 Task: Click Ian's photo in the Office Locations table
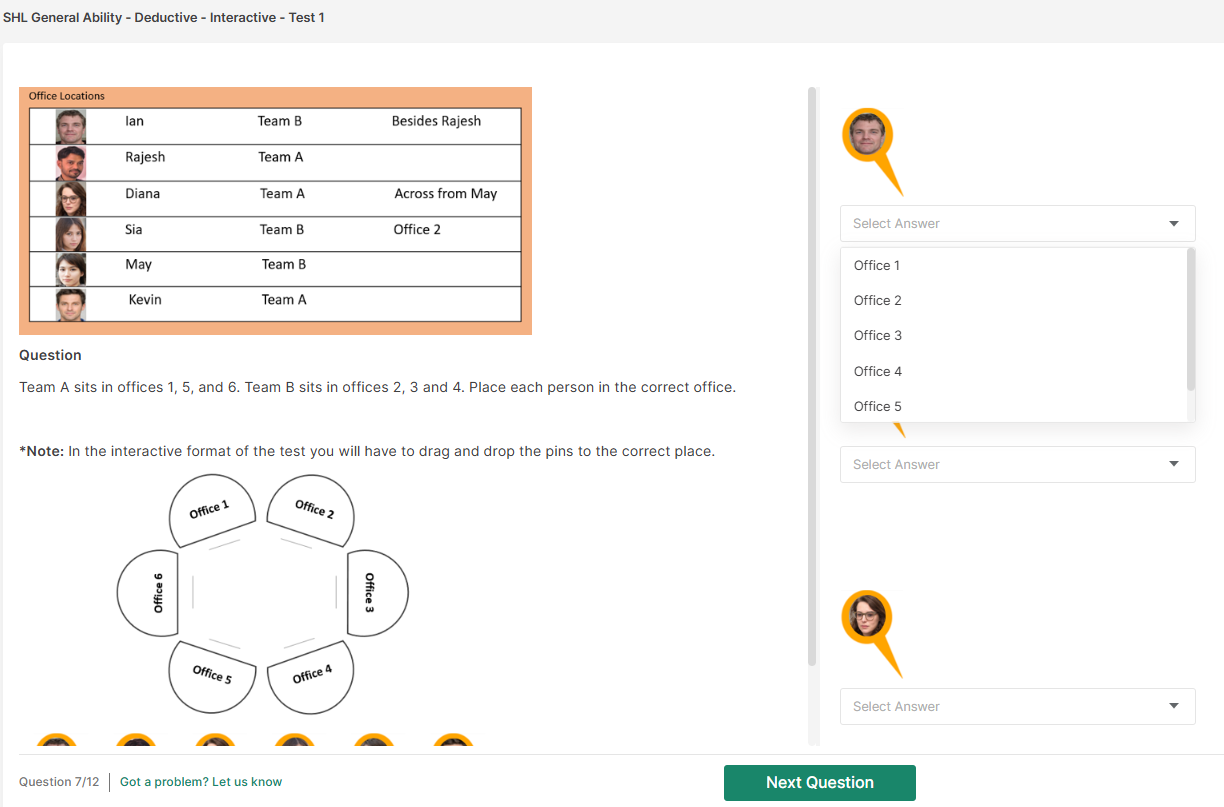tap(70, 126)
